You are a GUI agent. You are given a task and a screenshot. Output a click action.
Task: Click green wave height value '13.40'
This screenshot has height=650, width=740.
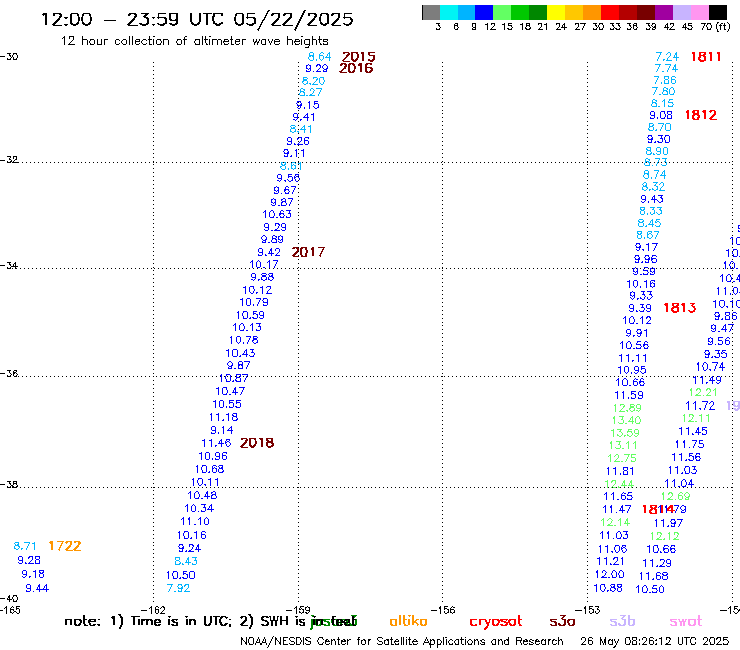tap(627, 420)
